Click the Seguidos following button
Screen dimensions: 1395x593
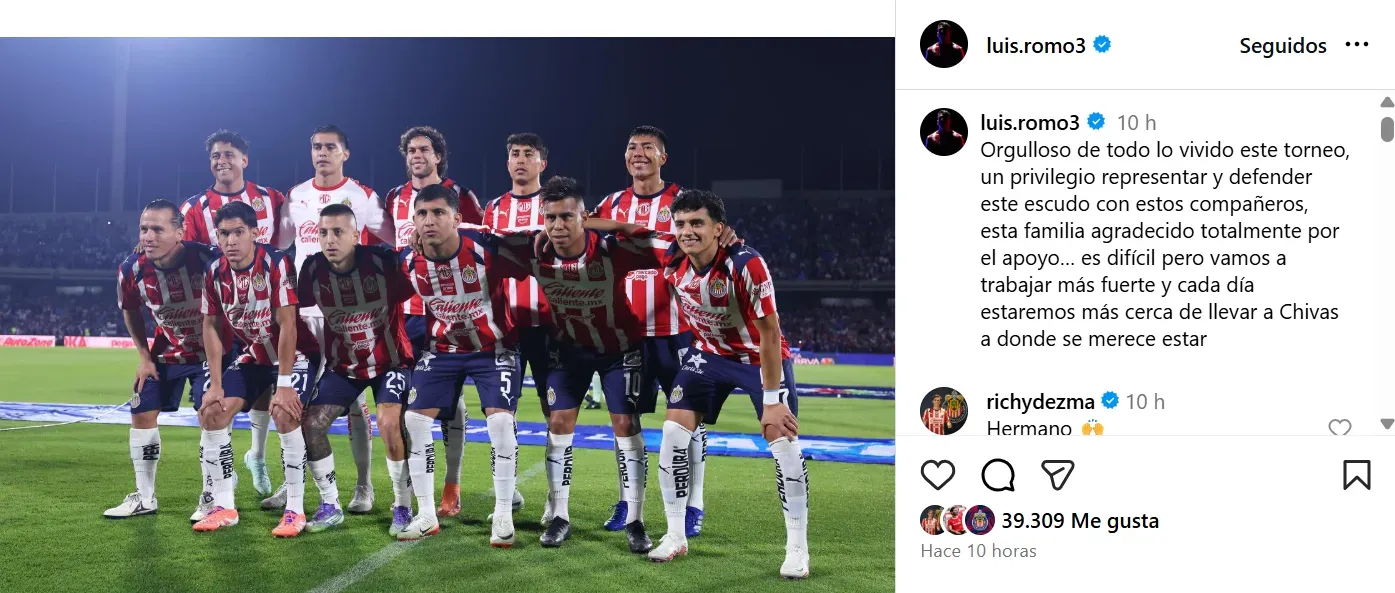tap(1283, 46)
